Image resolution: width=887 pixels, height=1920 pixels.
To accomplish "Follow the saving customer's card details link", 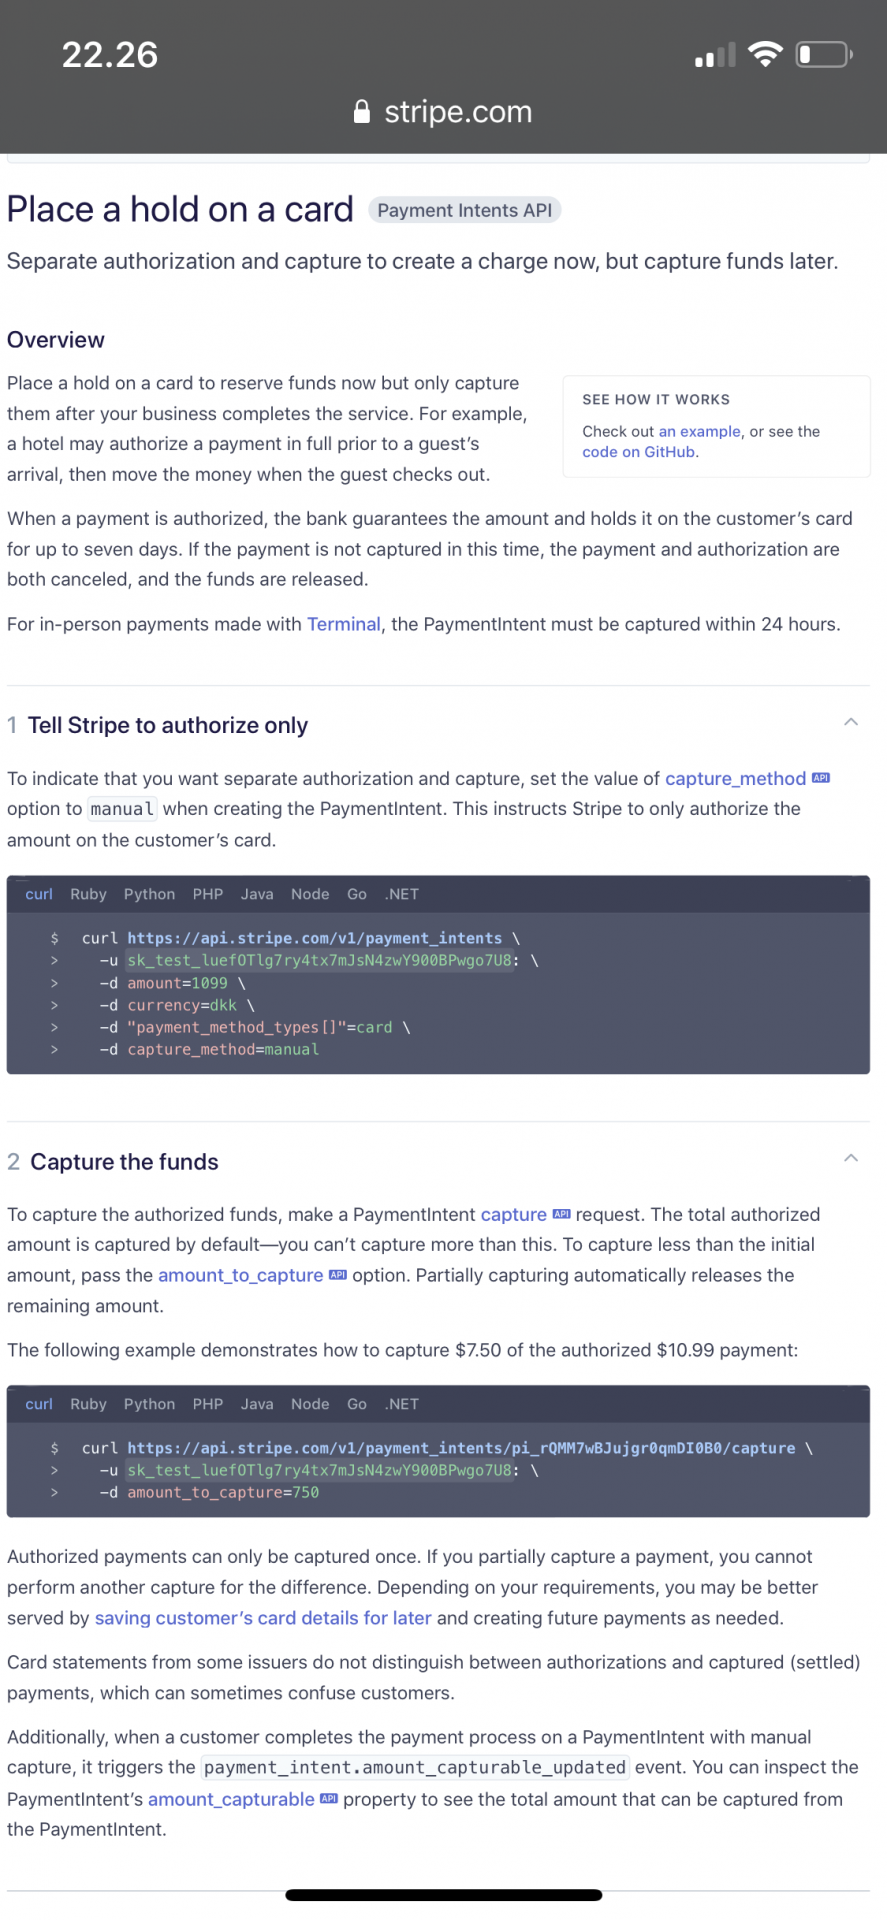I will 263,1618.
